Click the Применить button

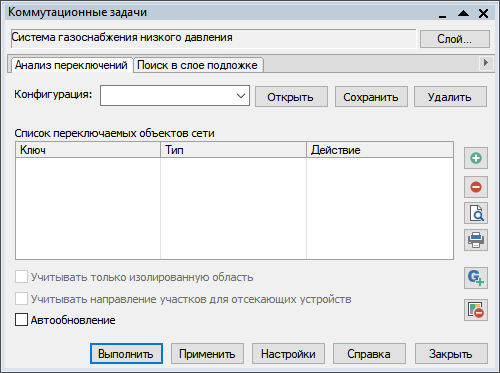[207, 354]
